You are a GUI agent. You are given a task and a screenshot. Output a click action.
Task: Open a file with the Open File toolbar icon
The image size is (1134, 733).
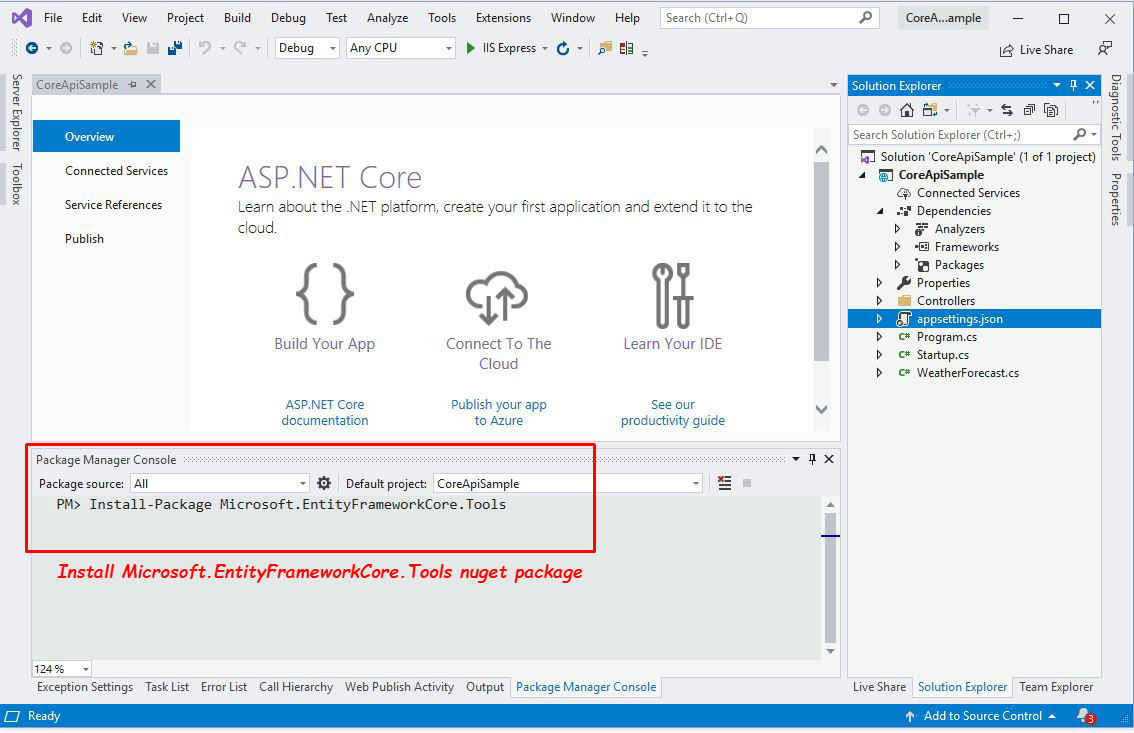click(130, 48)
